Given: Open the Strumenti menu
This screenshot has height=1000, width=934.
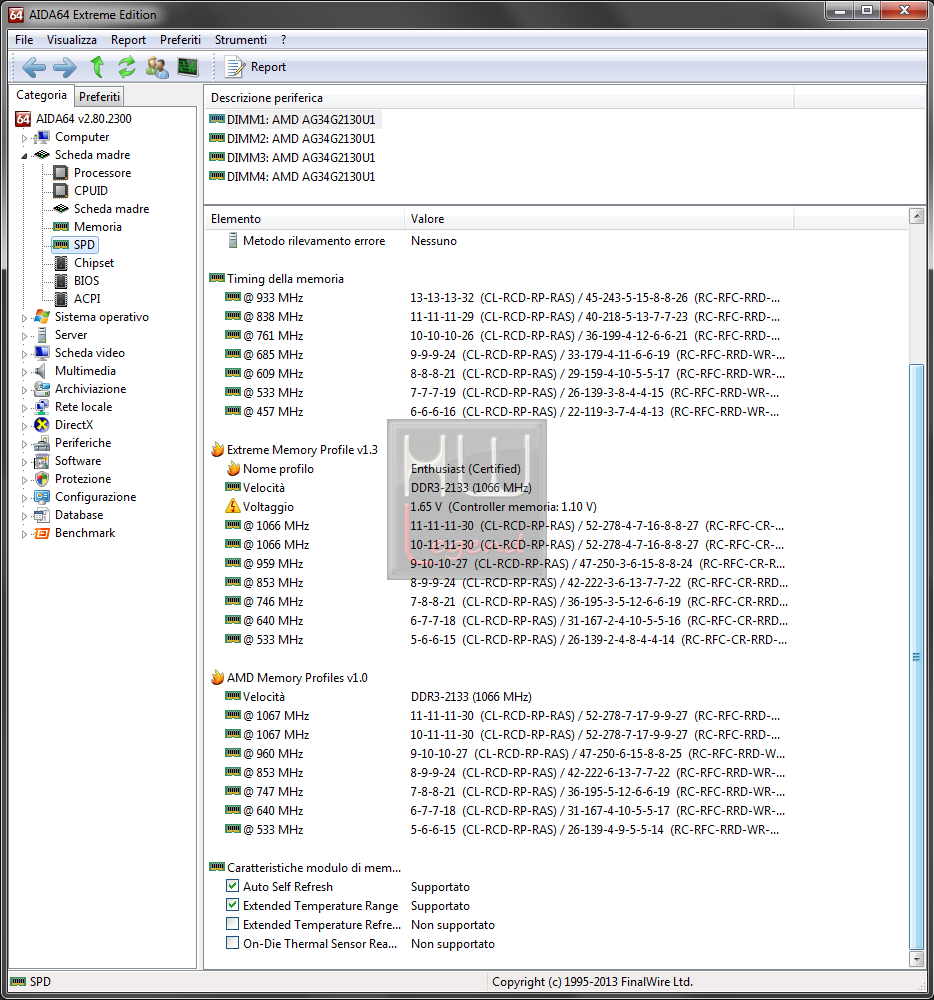Looking at the screenshot, I should [x=240, y=40].
